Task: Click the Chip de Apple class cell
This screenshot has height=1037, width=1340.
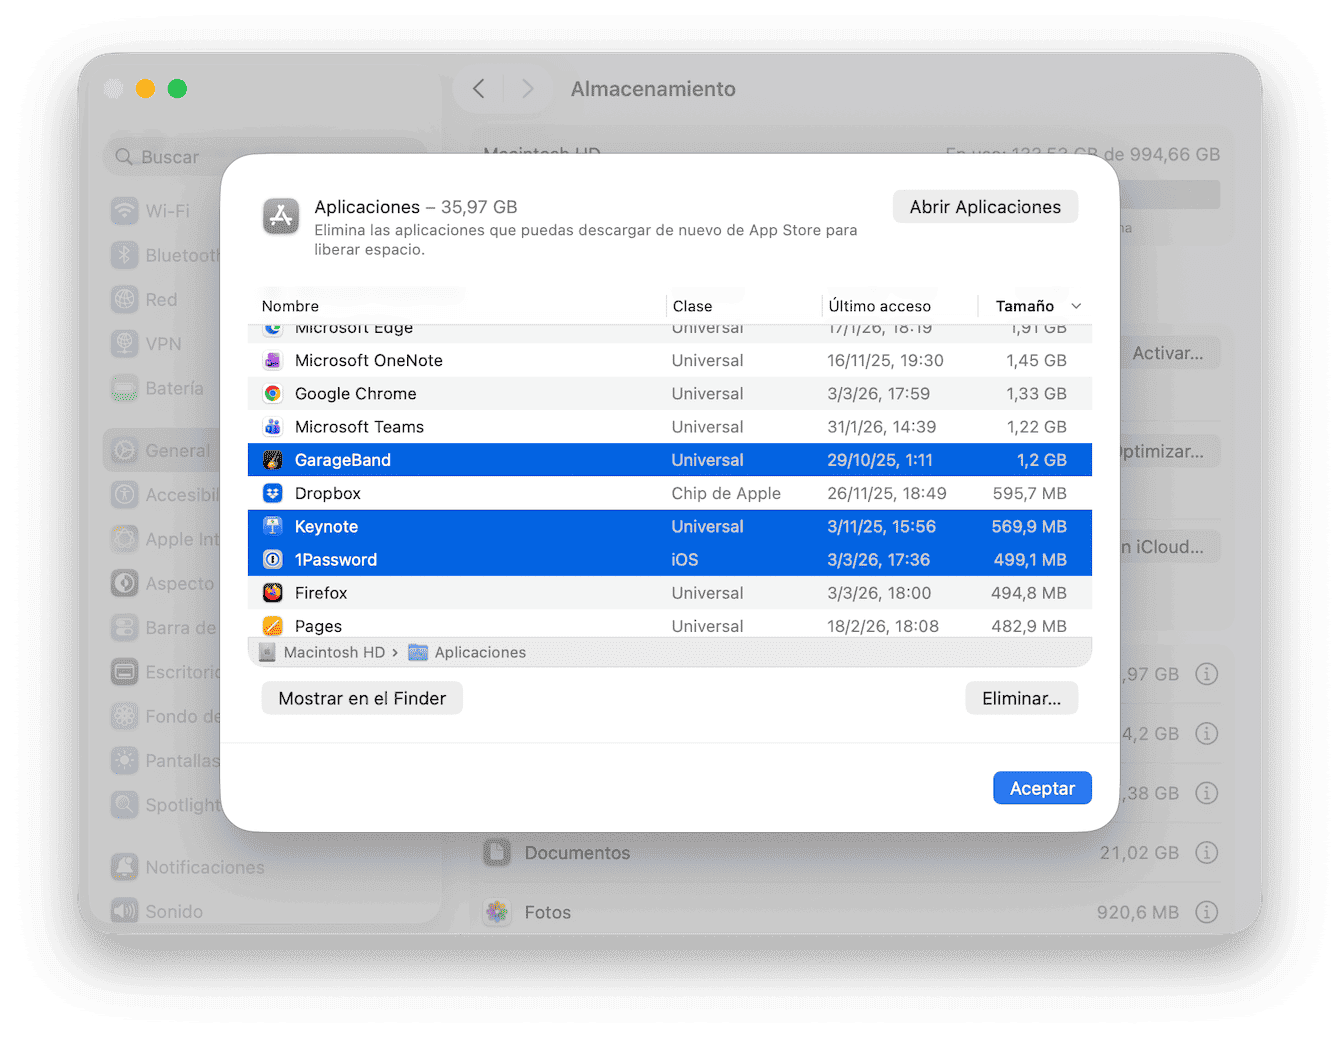Action: tap(726, 493)
